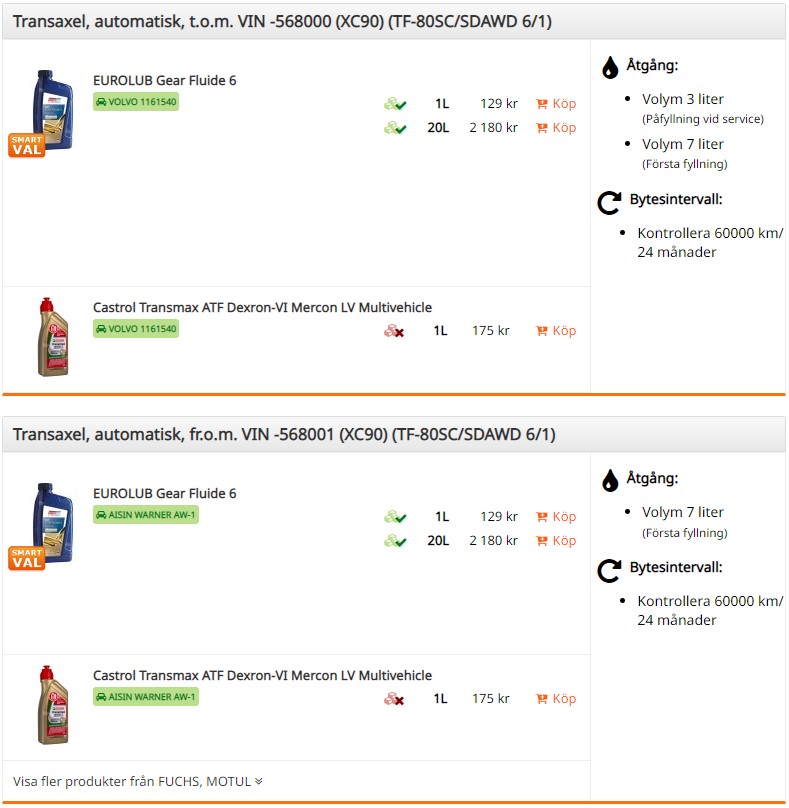Viewport: 789px width, 808px height.
Task: Click the in-stock icon for EUROLUB 1L, first section
Action: point(395,104)
